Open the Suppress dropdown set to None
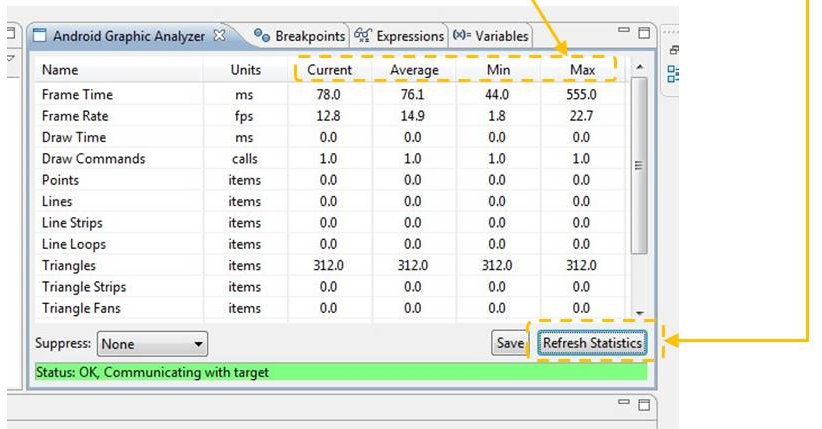This screenshot has width=822, height=429. 152,344
